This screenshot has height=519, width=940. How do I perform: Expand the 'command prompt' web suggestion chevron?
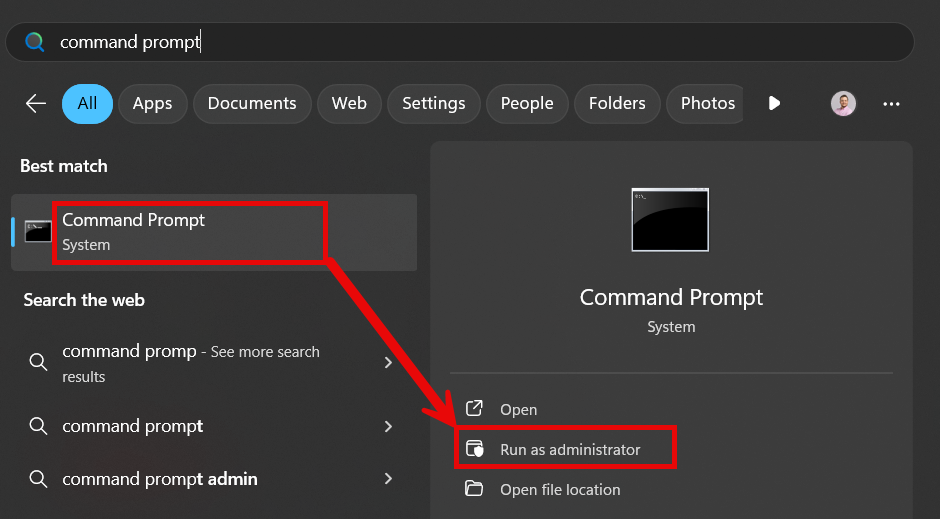coord(388,426)
